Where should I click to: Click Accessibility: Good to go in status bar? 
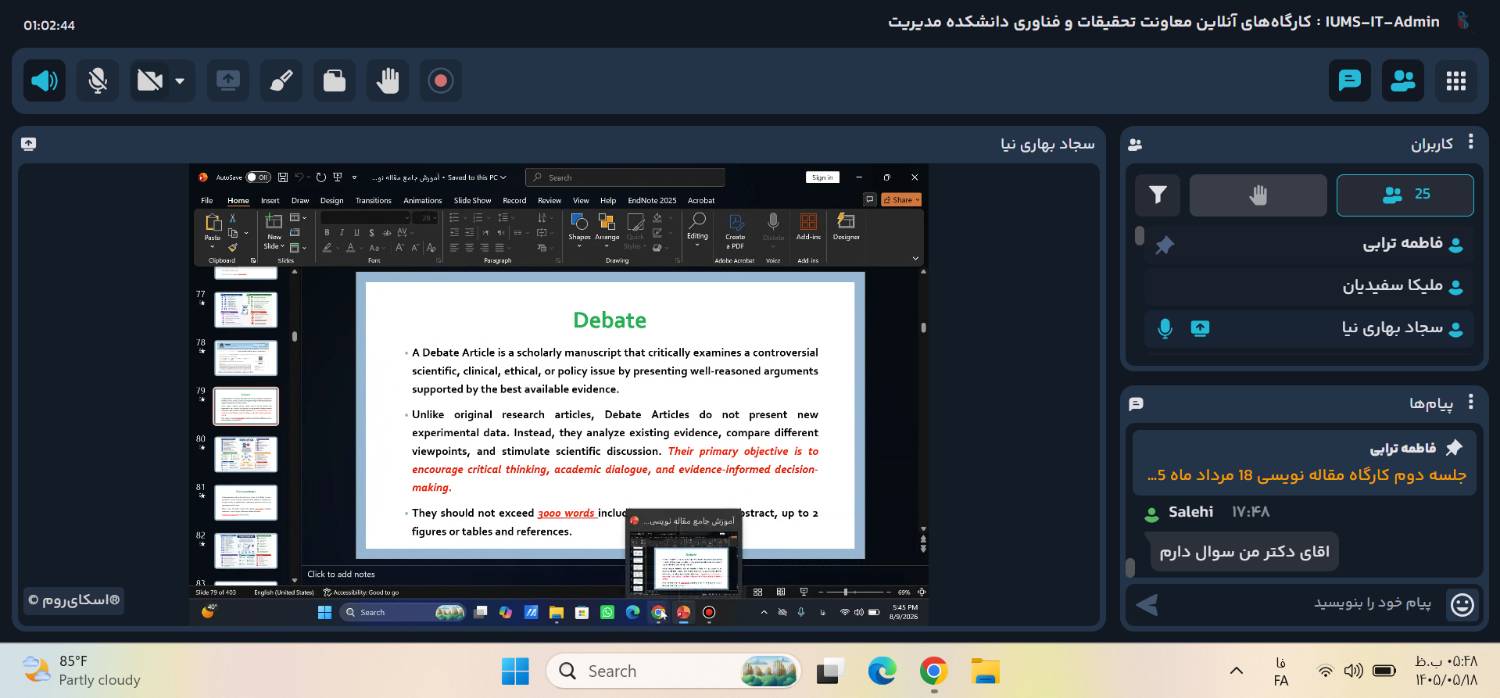(361, 592)
